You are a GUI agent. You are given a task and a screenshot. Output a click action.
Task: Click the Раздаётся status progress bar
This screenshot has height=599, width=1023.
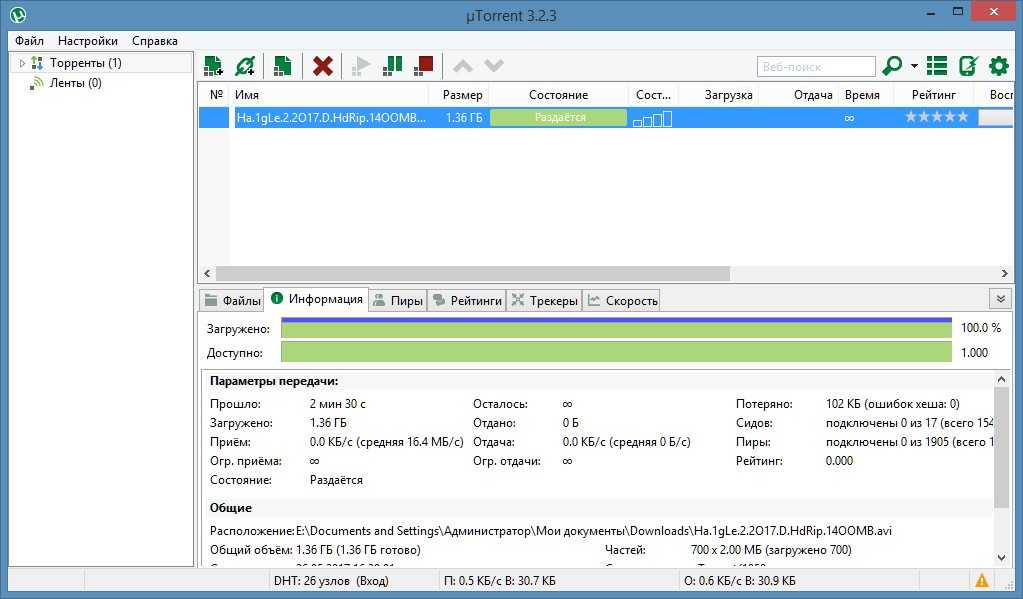(x=558, y=117)
